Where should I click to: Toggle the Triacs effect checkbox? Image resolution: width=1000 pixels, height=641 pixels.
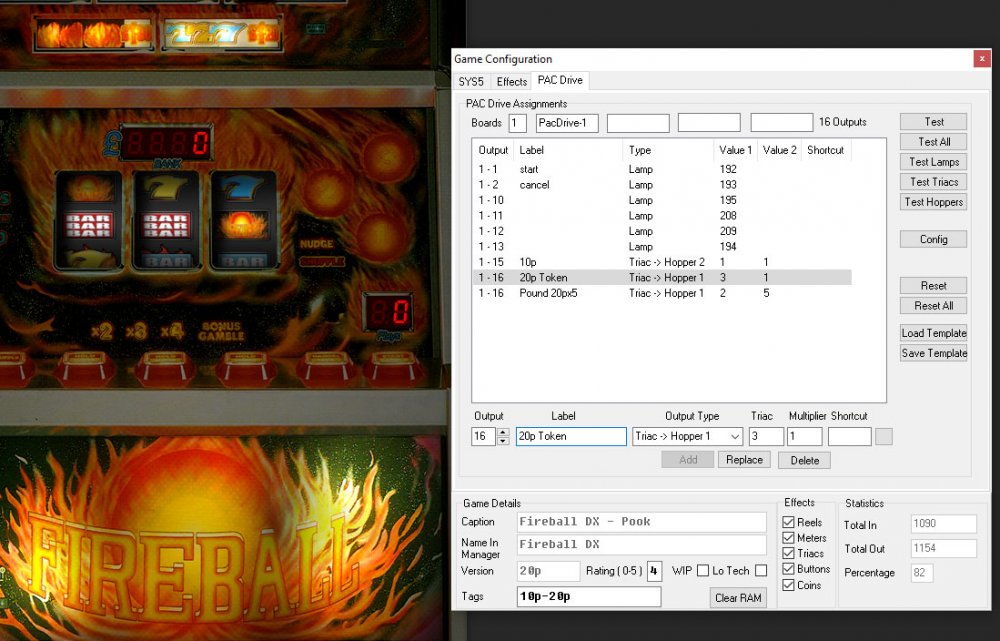[x=788, y=554]
